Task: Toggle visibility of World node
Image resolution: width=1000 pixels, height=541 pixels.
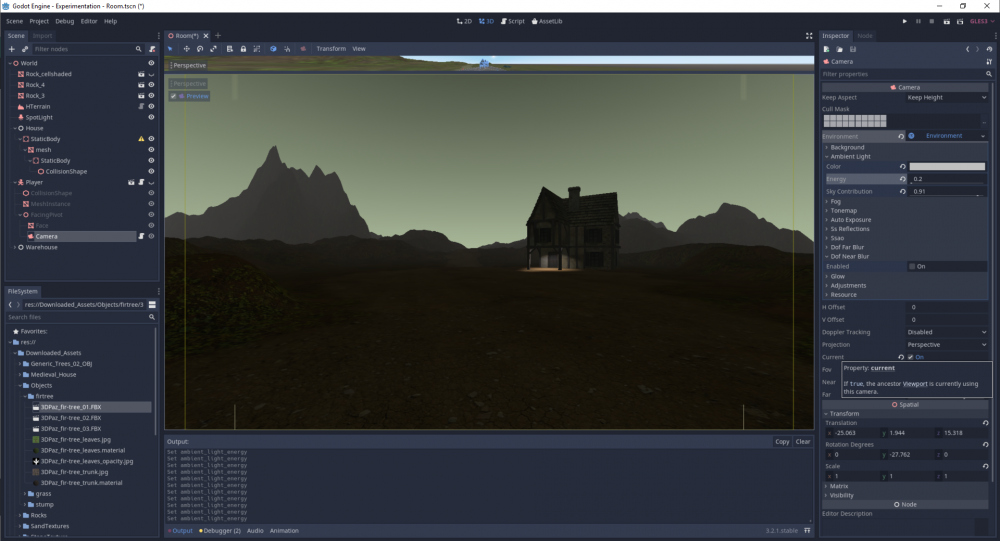Action: (151, 63)
